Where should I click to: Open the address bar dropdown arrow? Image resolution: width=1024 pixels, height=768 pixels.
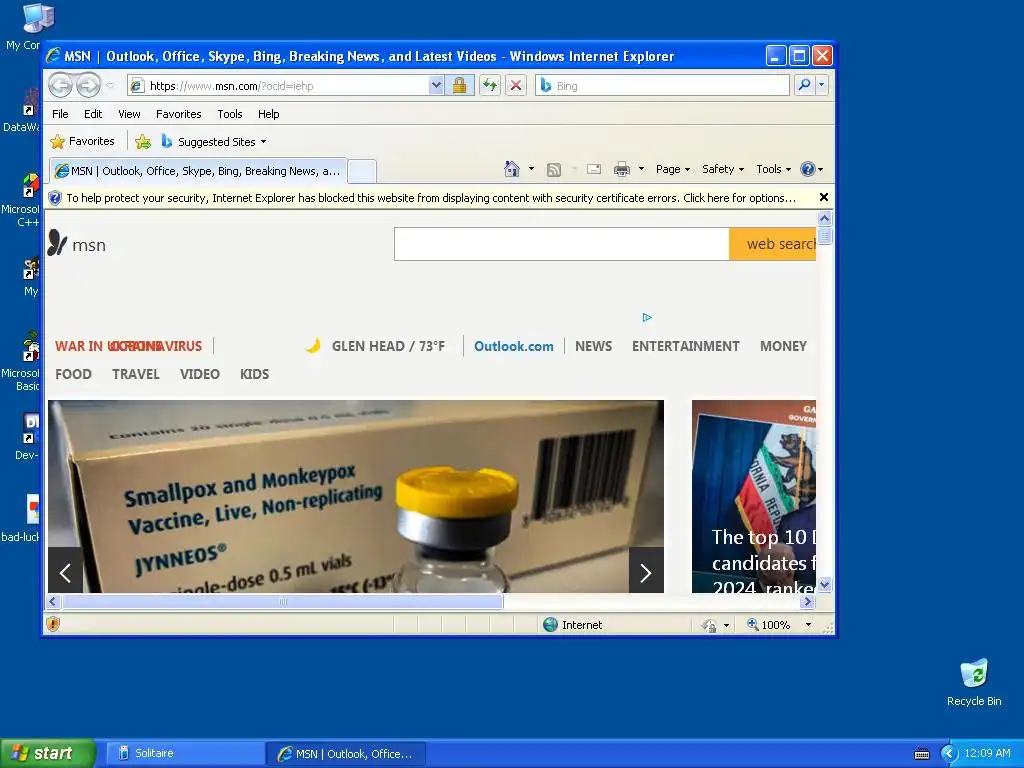tap(436, 86)
